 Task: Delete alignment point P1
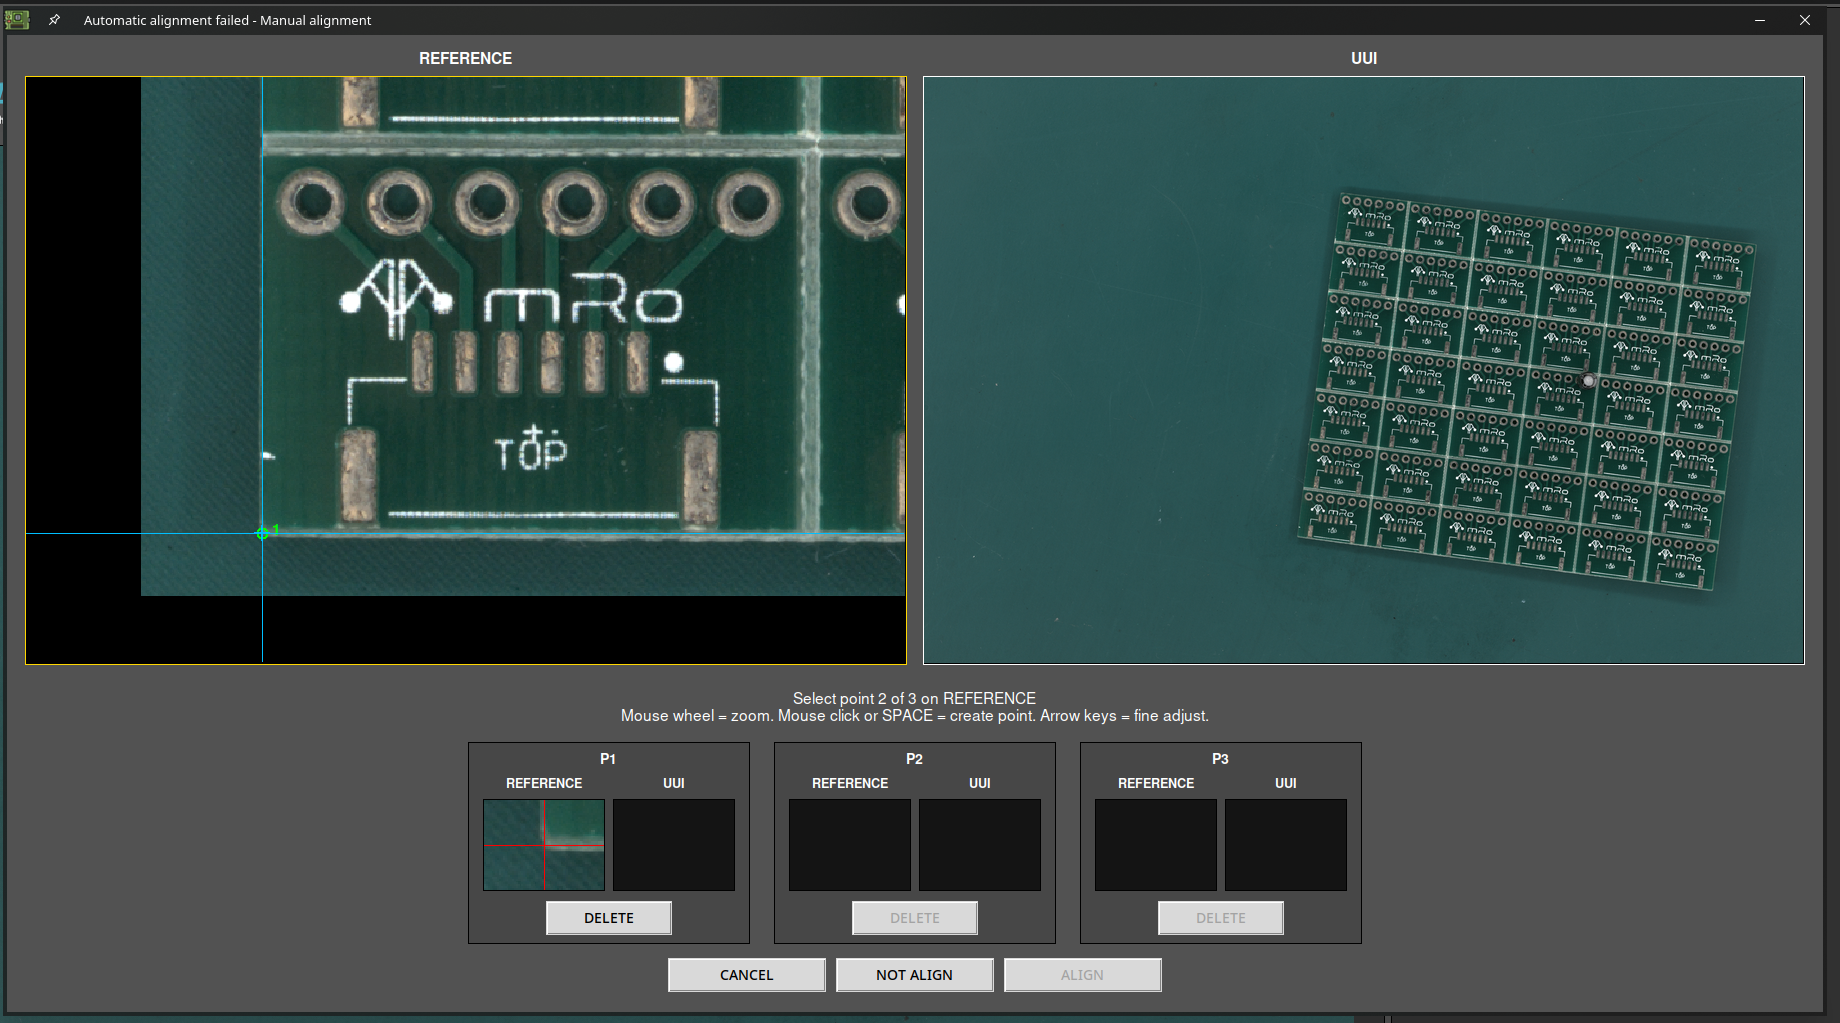tap(609, 918)
